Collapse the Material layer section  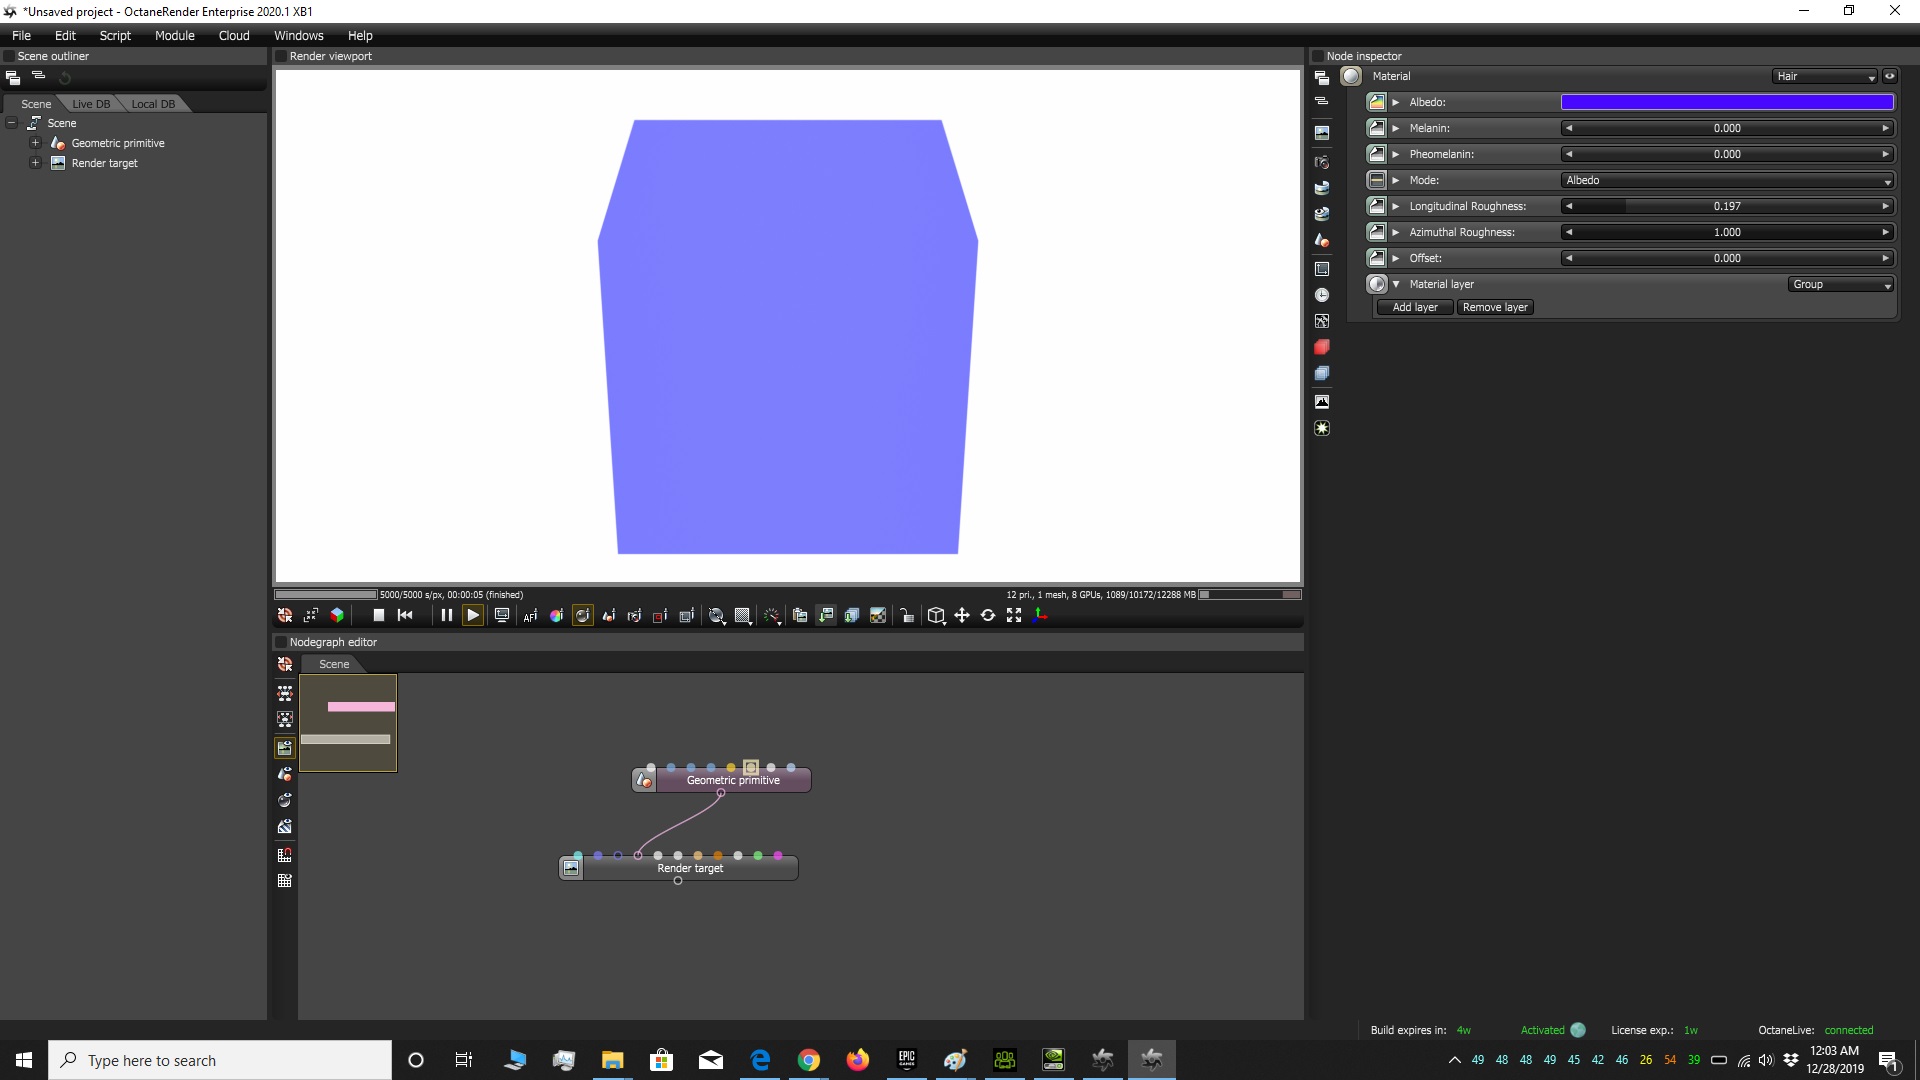1396,284
